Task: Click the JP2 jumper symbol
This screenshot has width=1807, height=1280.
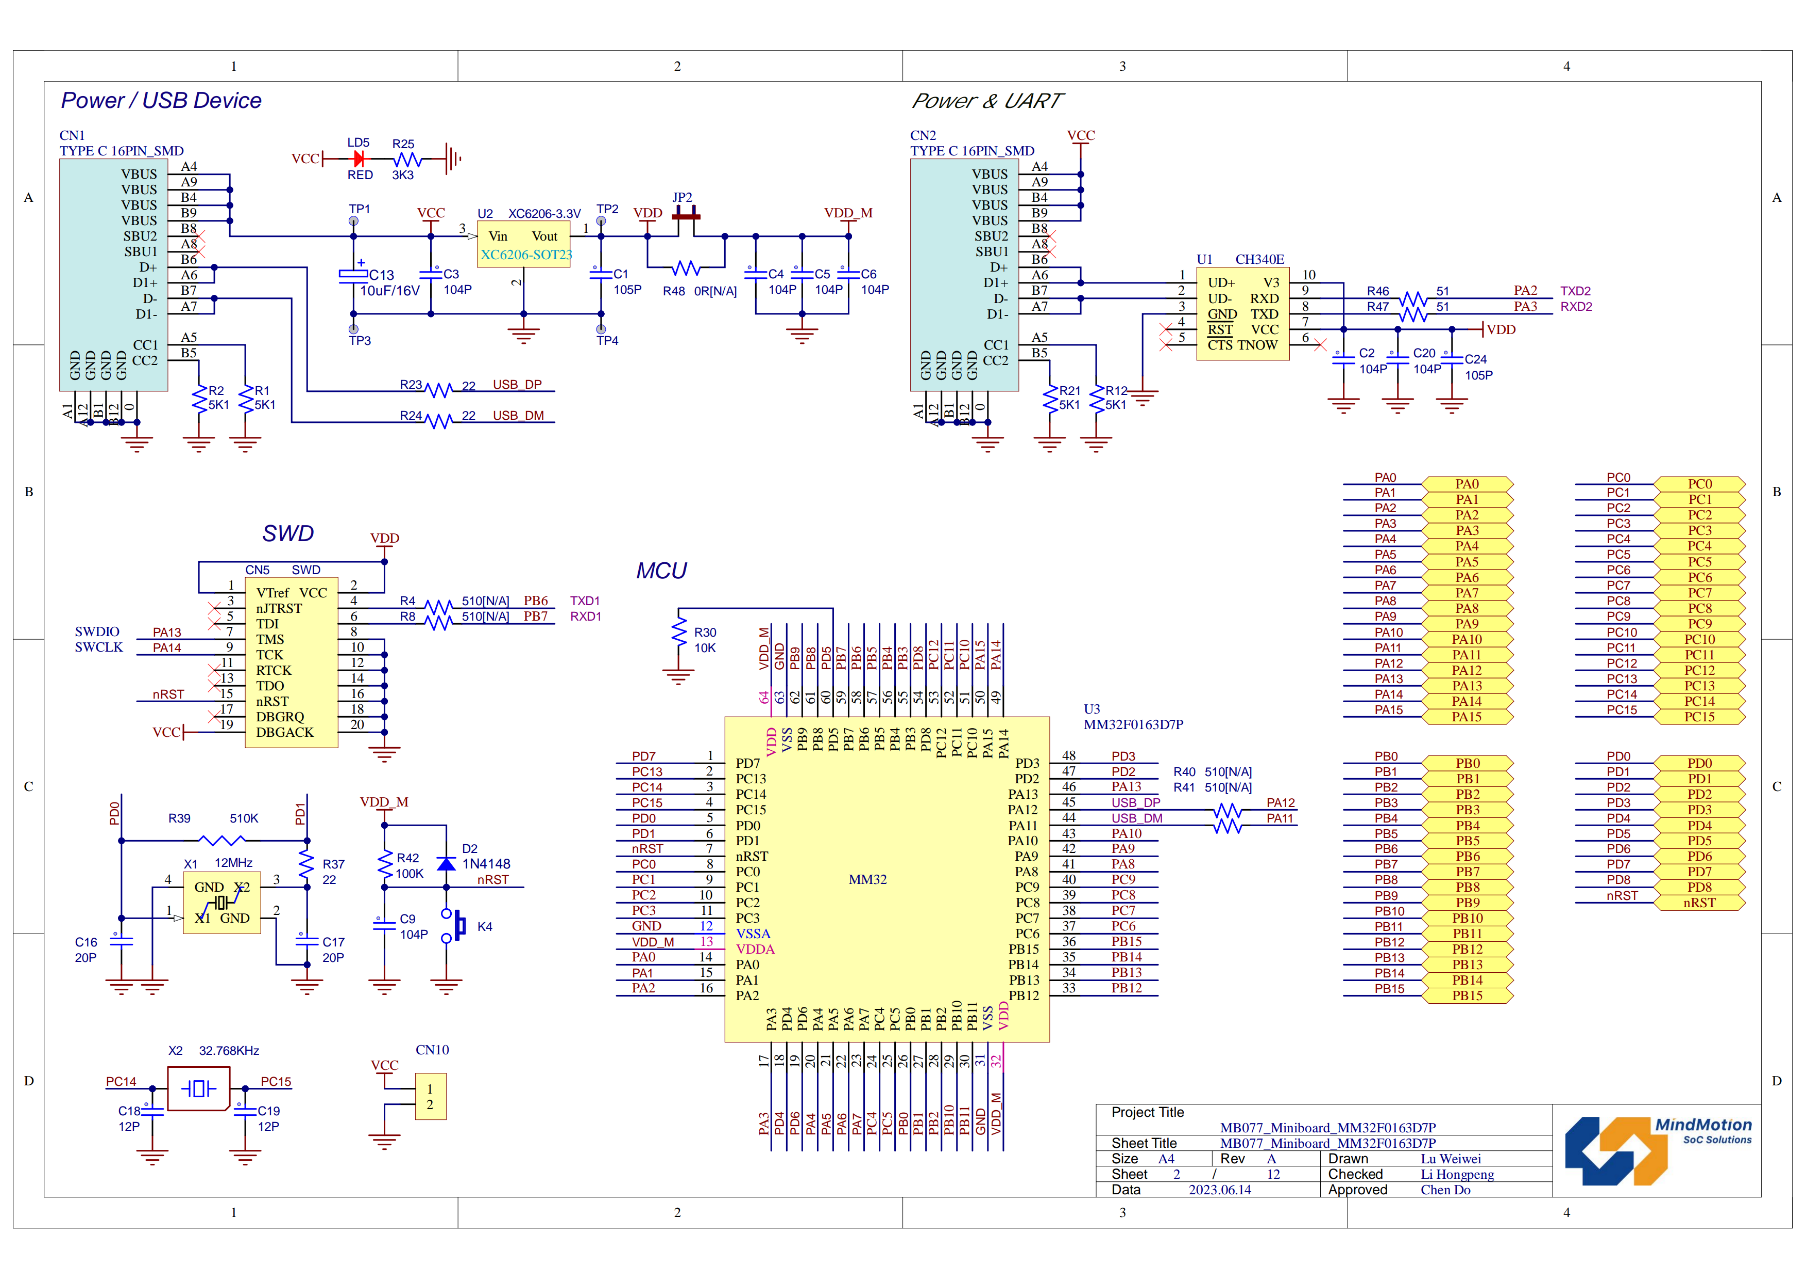Action: coord(685,215)
